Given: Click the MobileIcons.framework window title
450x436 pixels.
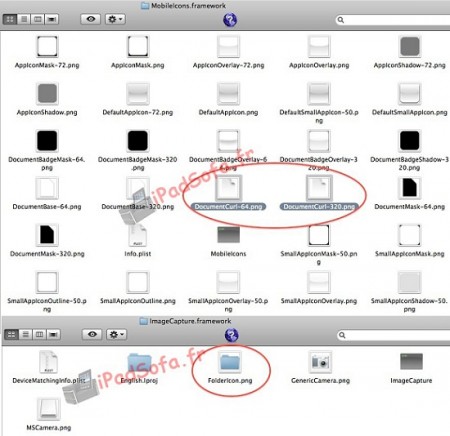Looking at the screenshot, I should (188, 6).
